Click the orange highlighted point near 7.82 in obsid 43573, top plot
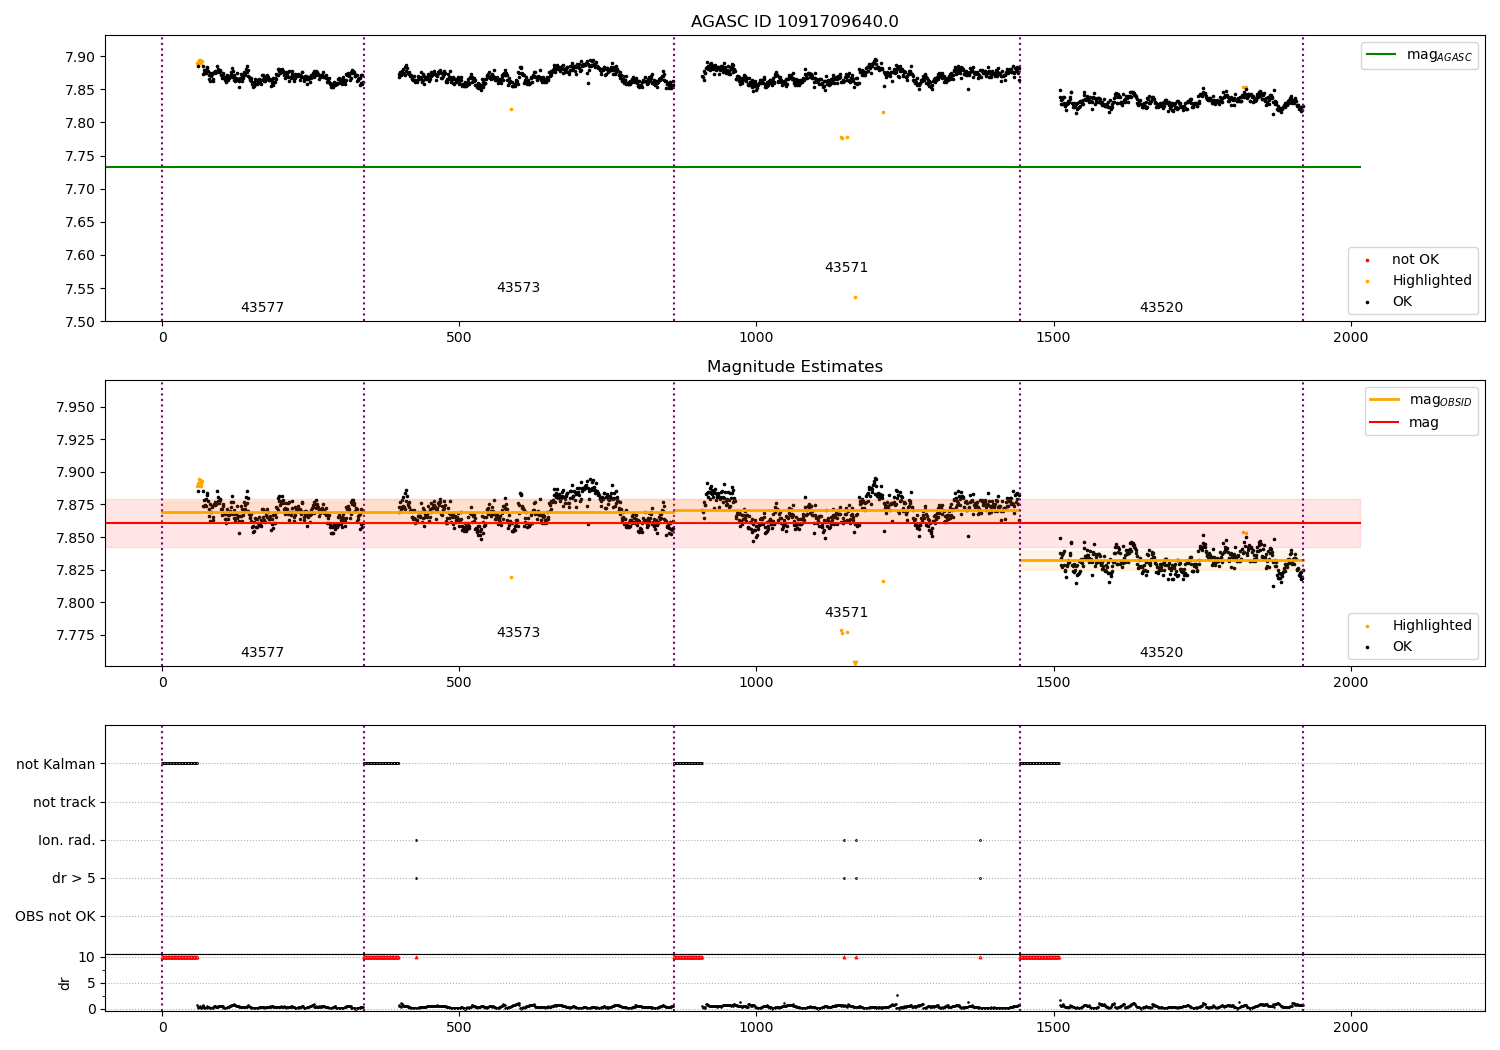This screenshot has height=1050, width=1500. pyautogui.click(x=511, y=109)
